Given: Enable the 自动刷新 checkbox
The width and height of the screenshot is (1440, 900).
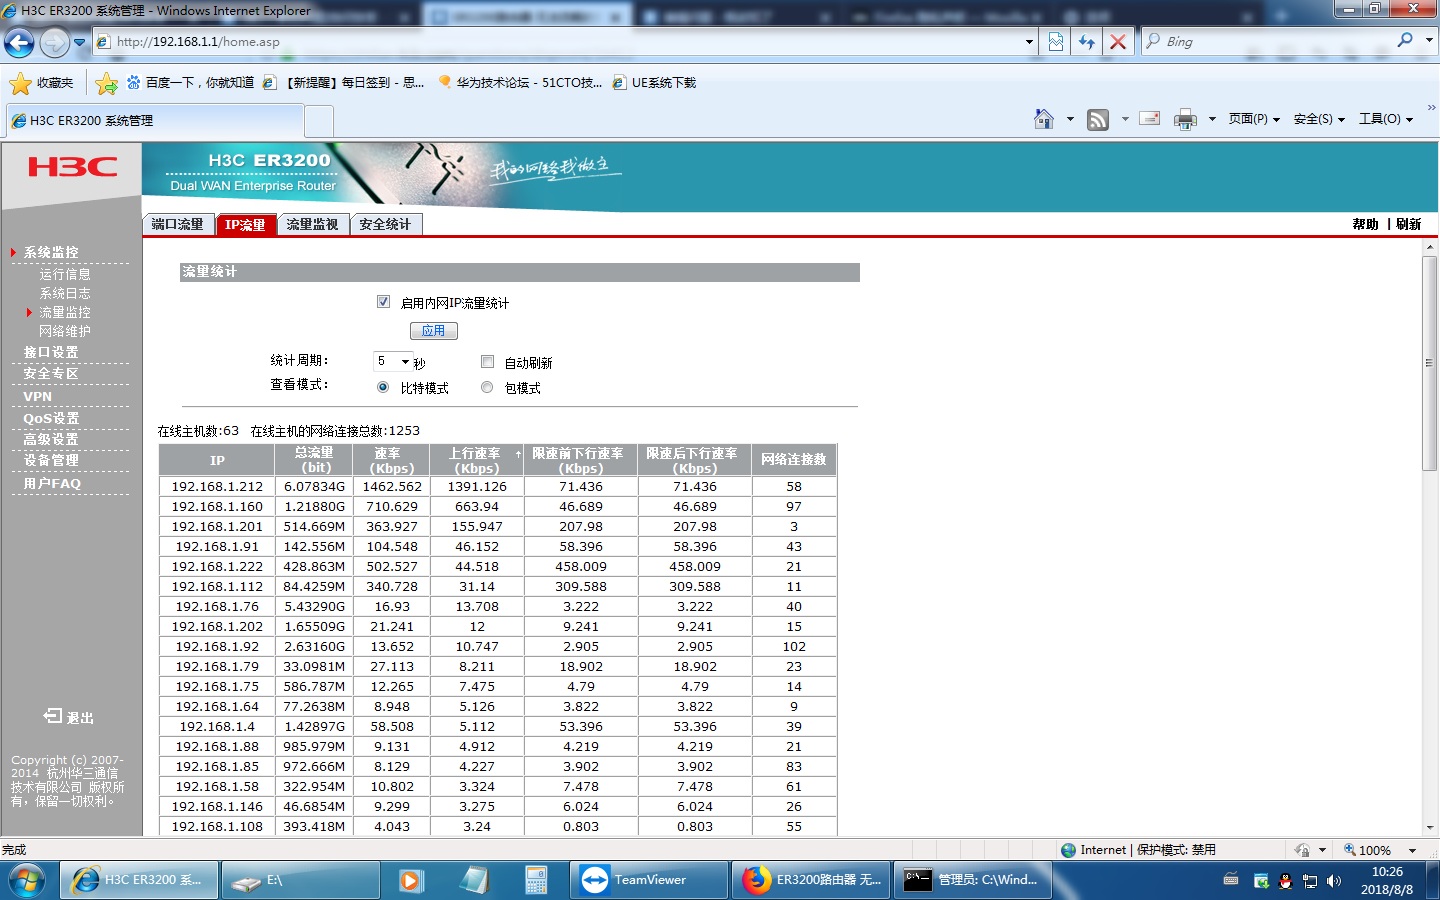Looking at the screenshot, I should click(x=488, y=362).
